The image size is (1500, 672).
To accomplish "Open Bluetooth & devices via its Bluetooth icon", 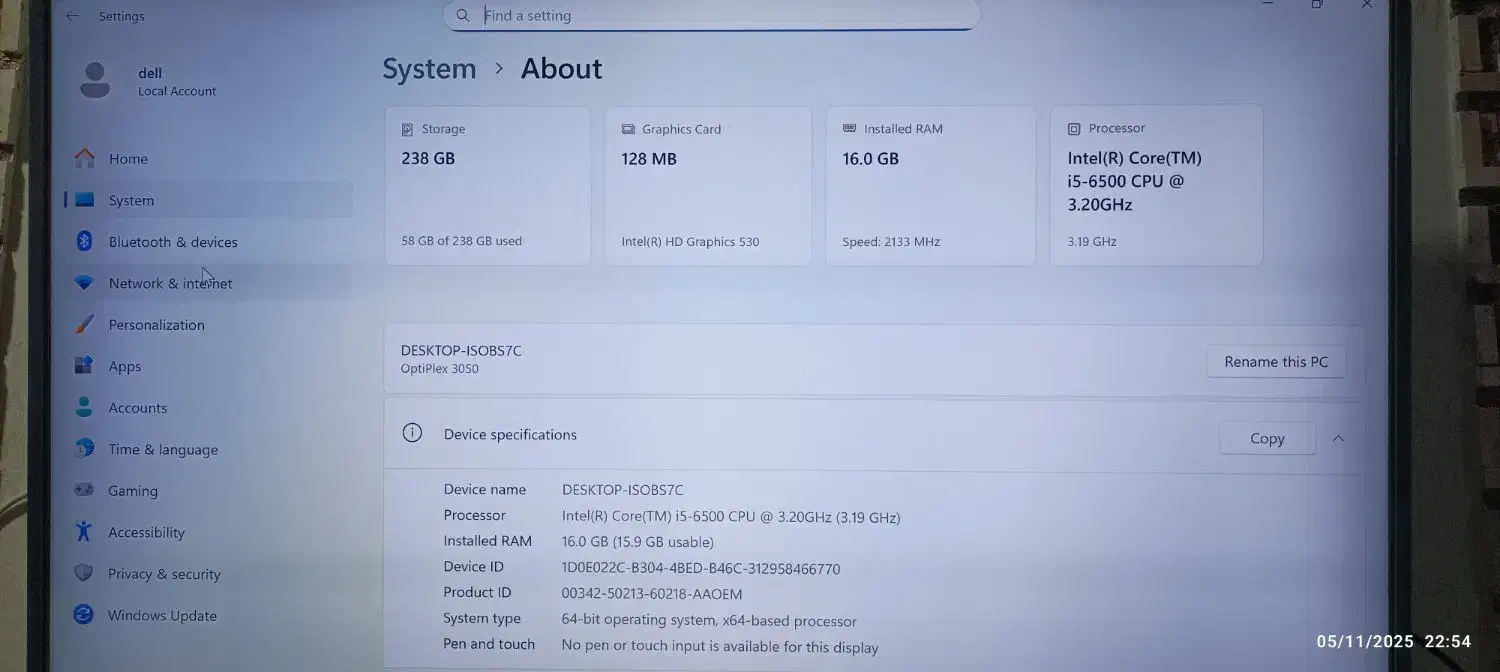I will click(84, 241).
